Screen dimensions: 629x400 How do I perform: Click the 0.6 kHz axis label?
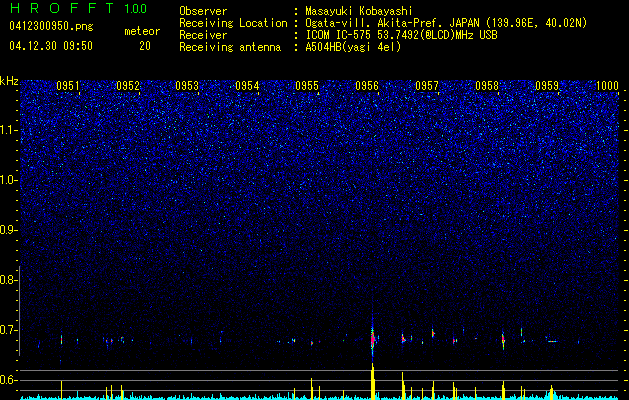click(x=9, y=380)
